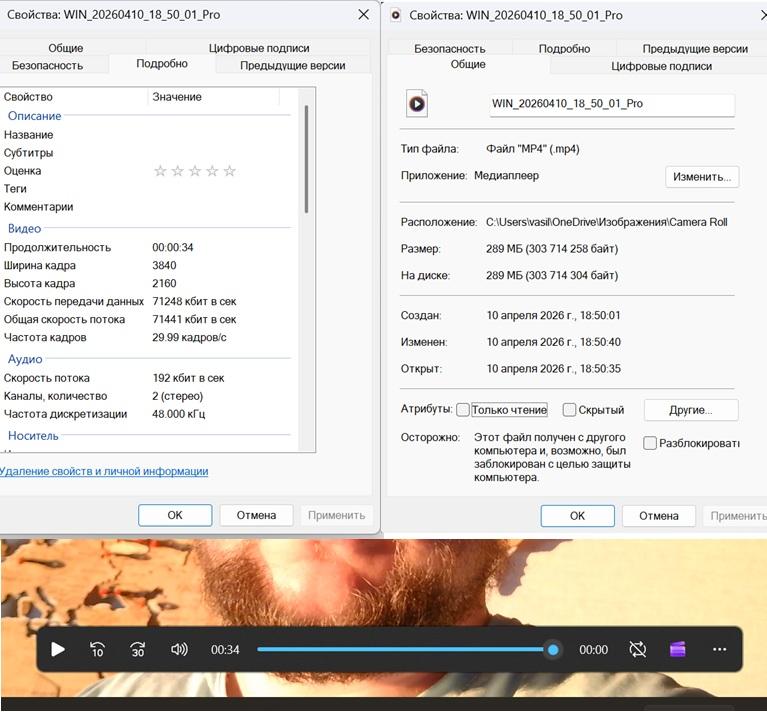Click the Аудио section heading
Screen dimensions: 767x712
click(x=25, y=359)
